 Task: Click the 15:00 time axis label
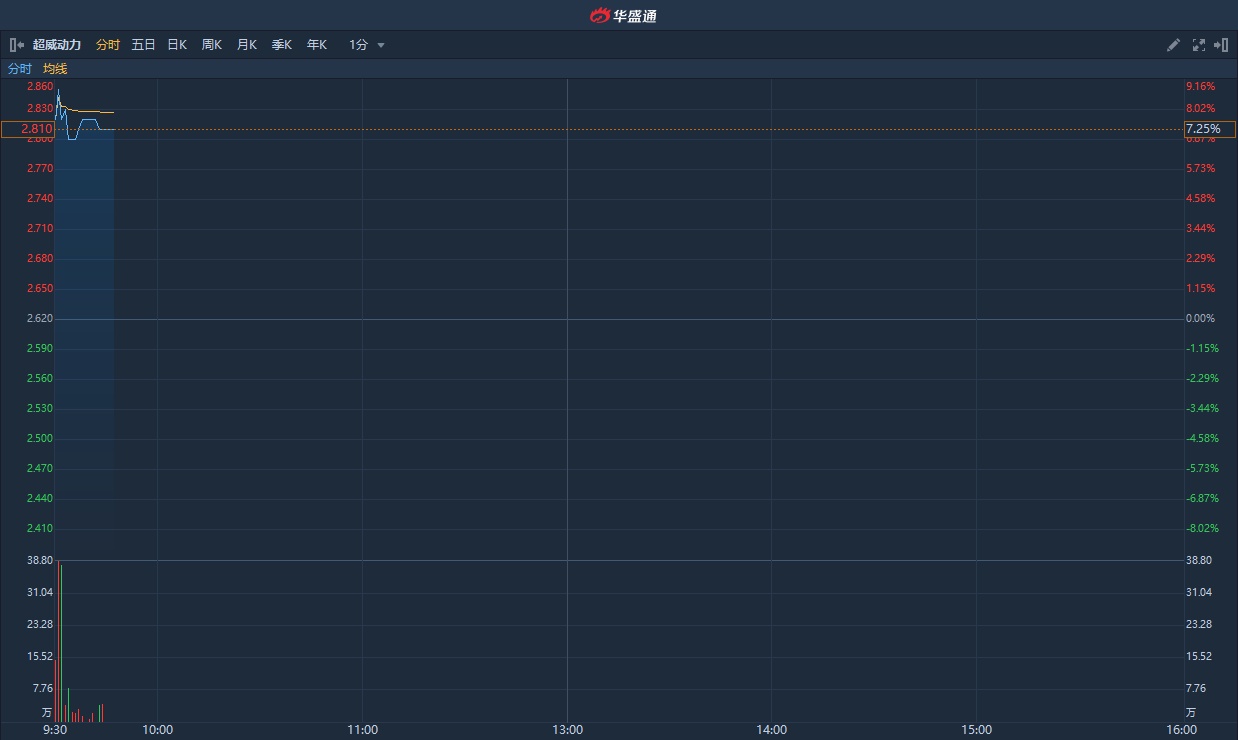point(976,730)
